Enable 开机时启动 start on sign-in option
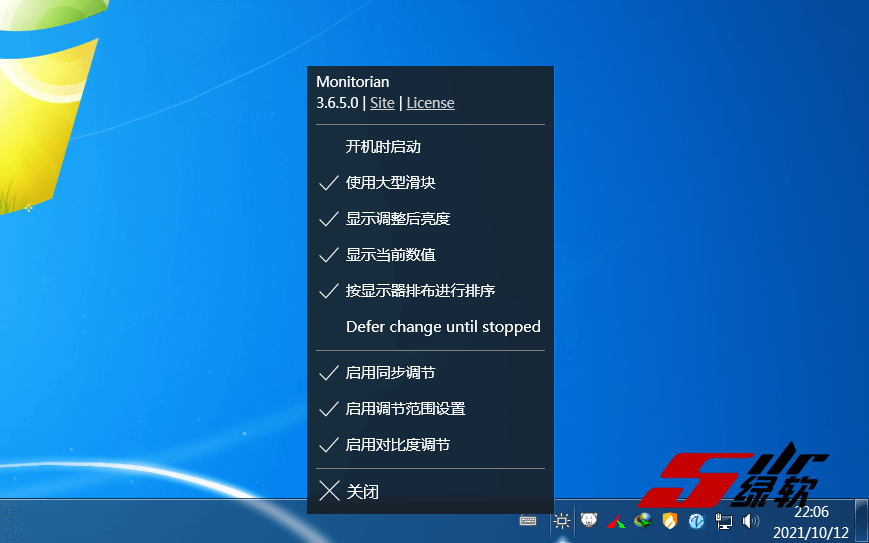869x543 pixels. pos(383,147)
